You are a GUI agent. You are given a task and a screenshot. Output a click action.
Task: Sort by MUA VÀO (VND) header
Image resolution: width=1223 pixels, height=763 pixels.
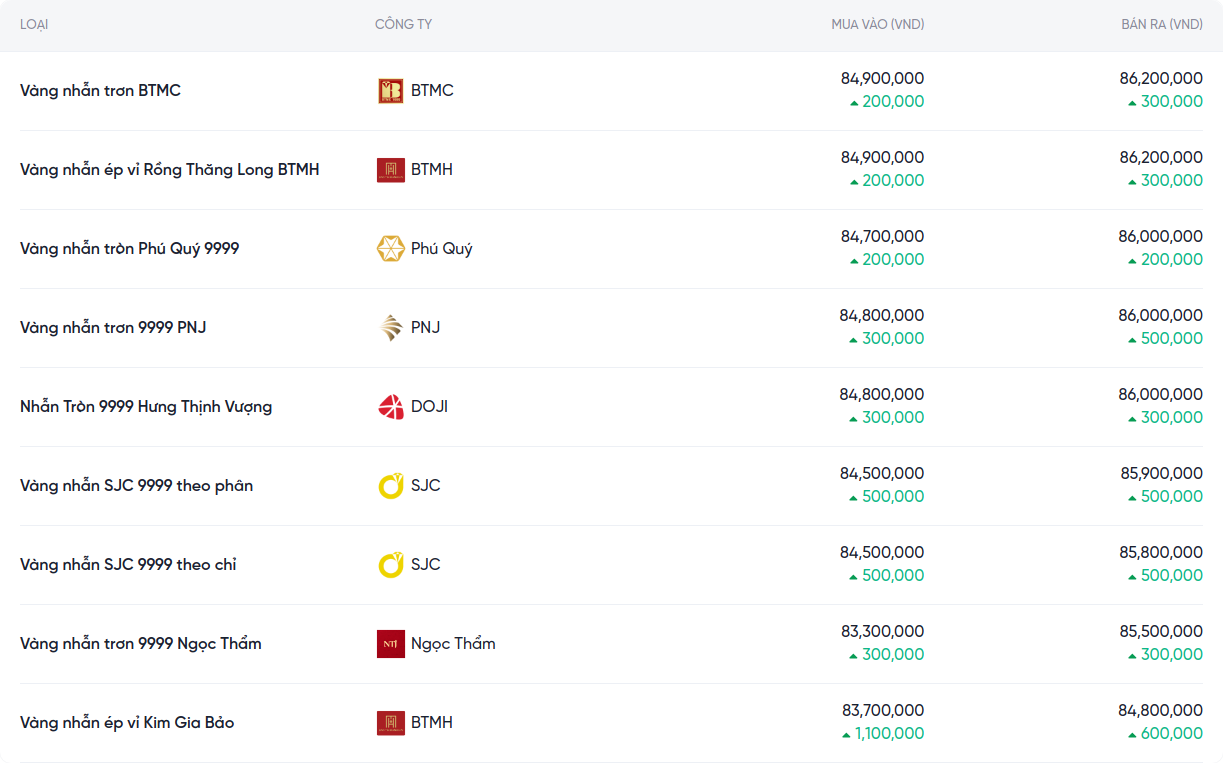tap(877, 24)
